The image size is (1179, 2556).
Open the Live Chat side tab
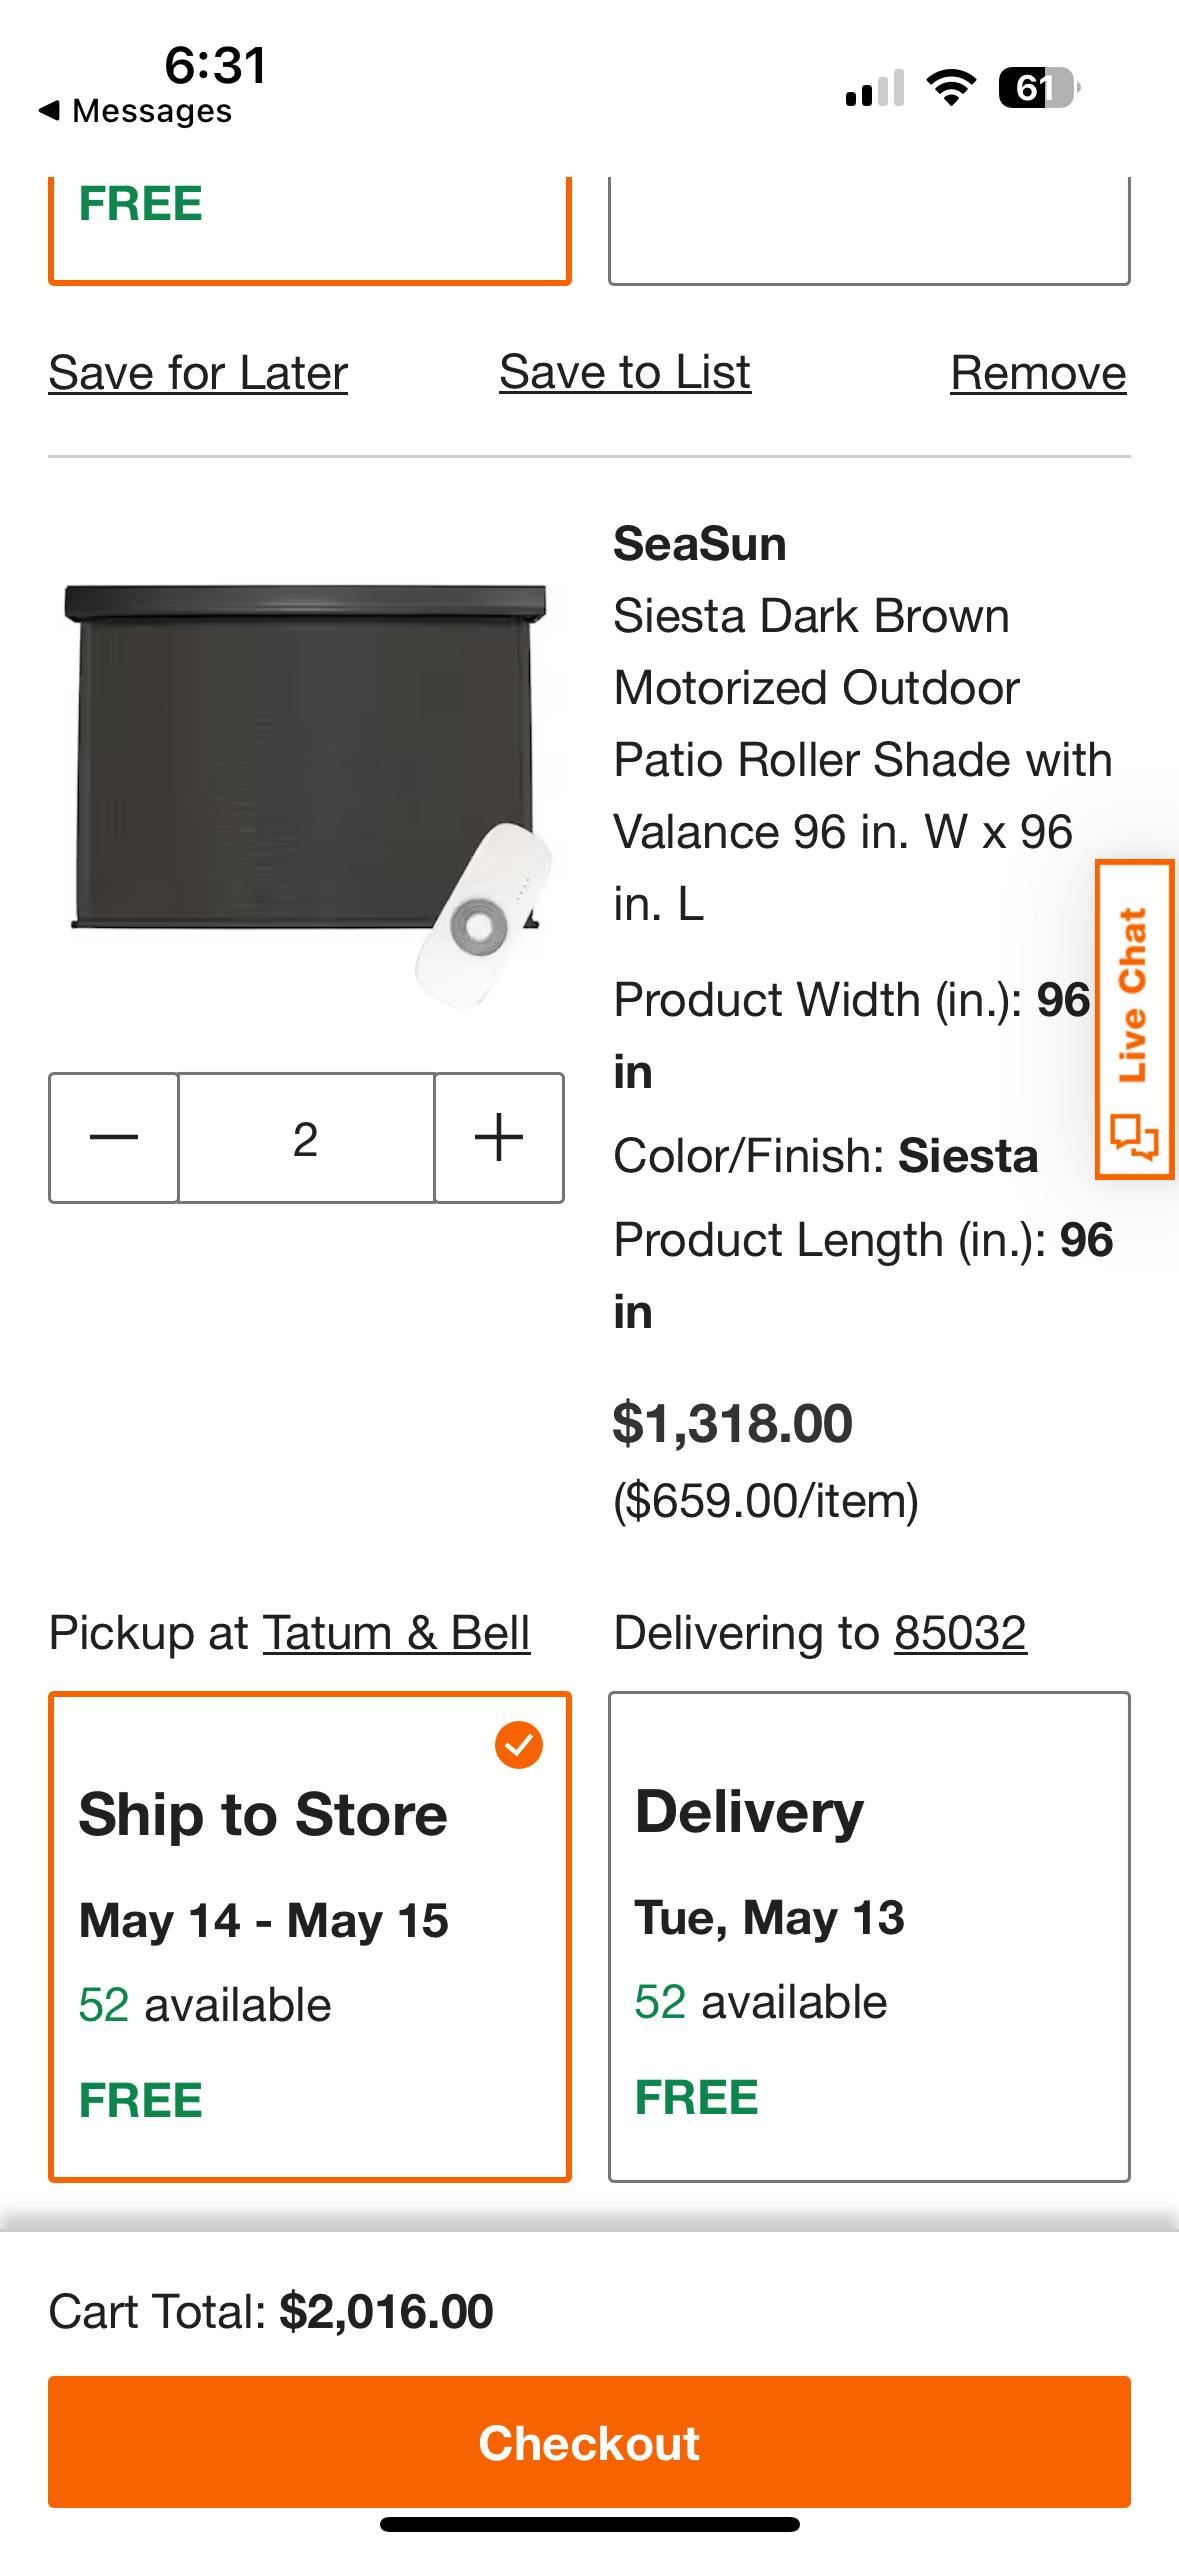point(1134,1019)
